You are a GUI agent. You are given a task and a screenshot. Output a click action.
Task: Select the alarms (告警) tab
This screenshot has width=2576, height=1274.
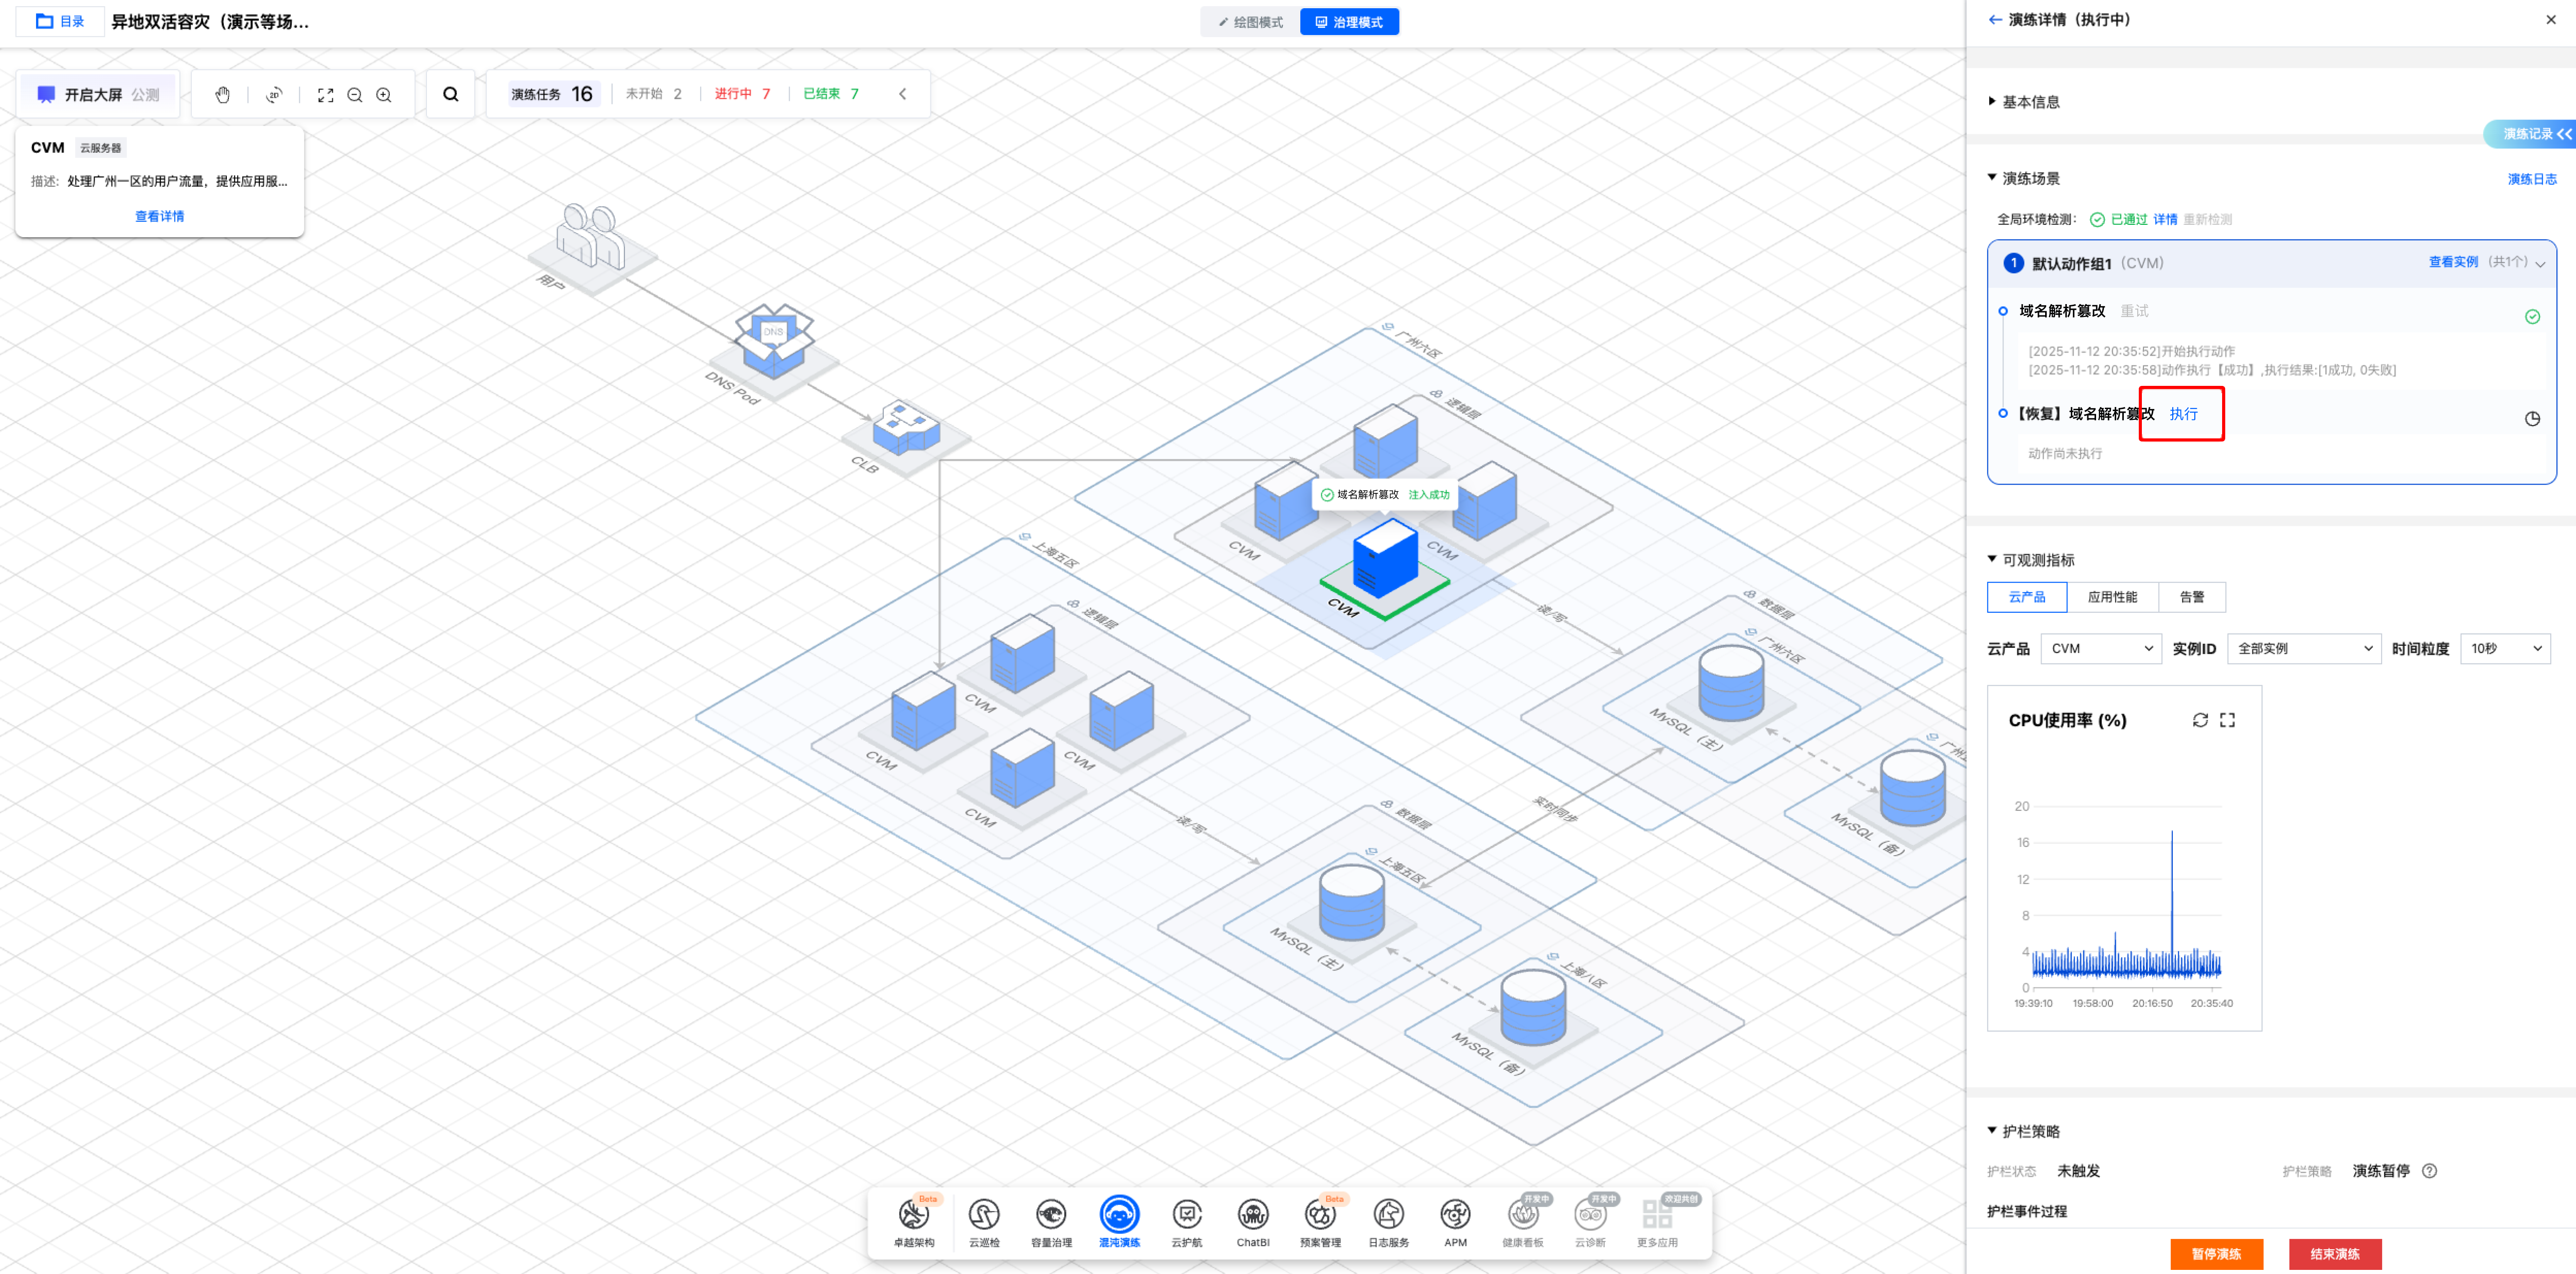point(2191,597)
